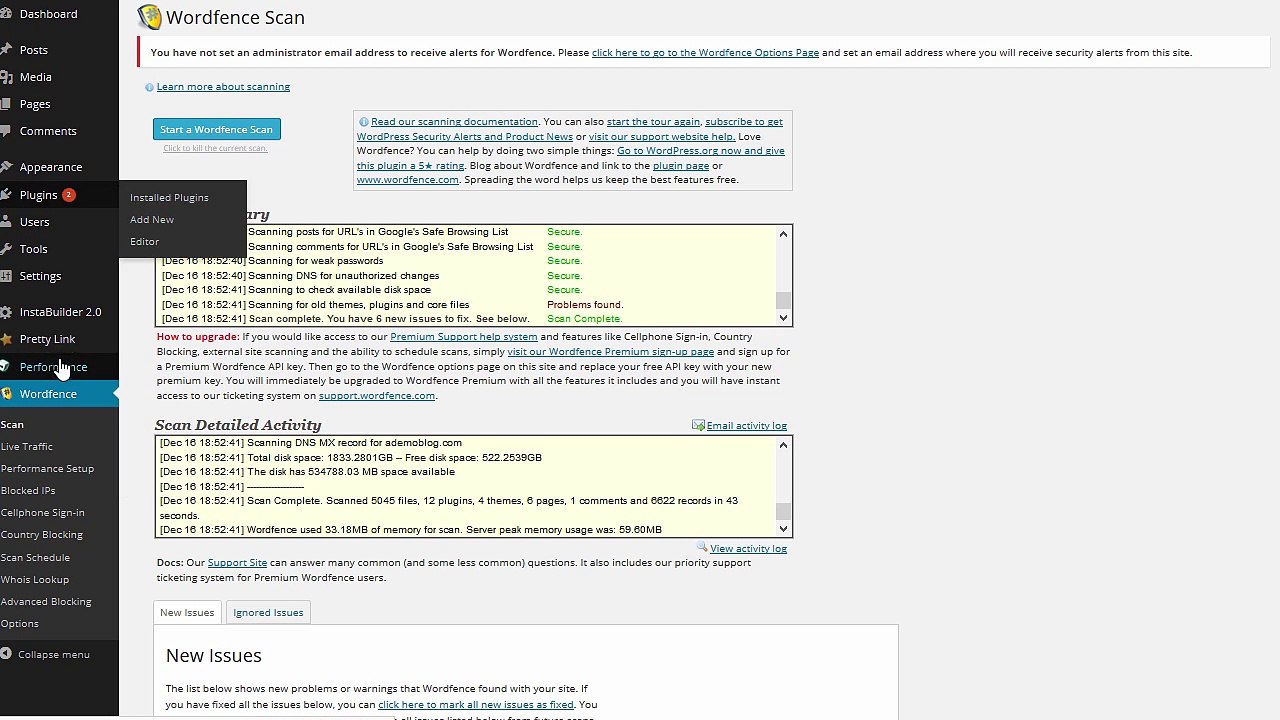Open Learn more about scanning link
This screenshot has width=1280, height=720.
point(223,87)
